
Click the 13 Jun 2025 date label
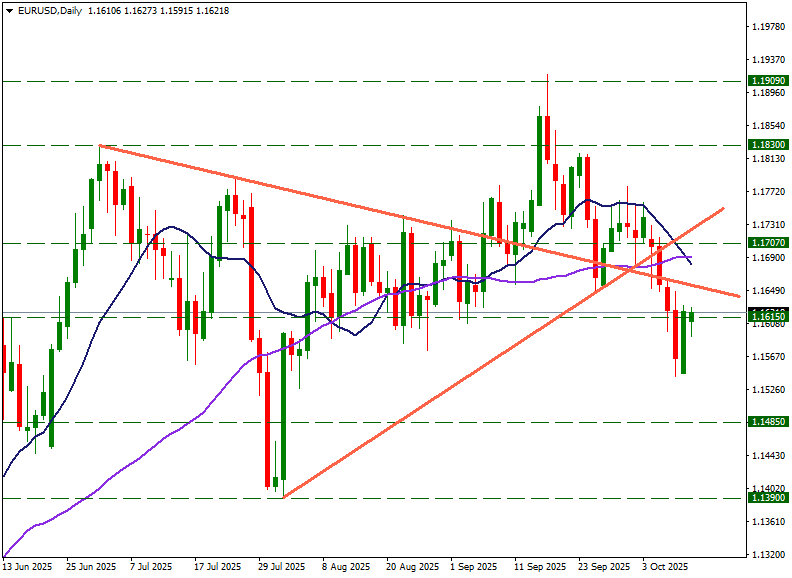pyautogui.click(x=27, y=567)
